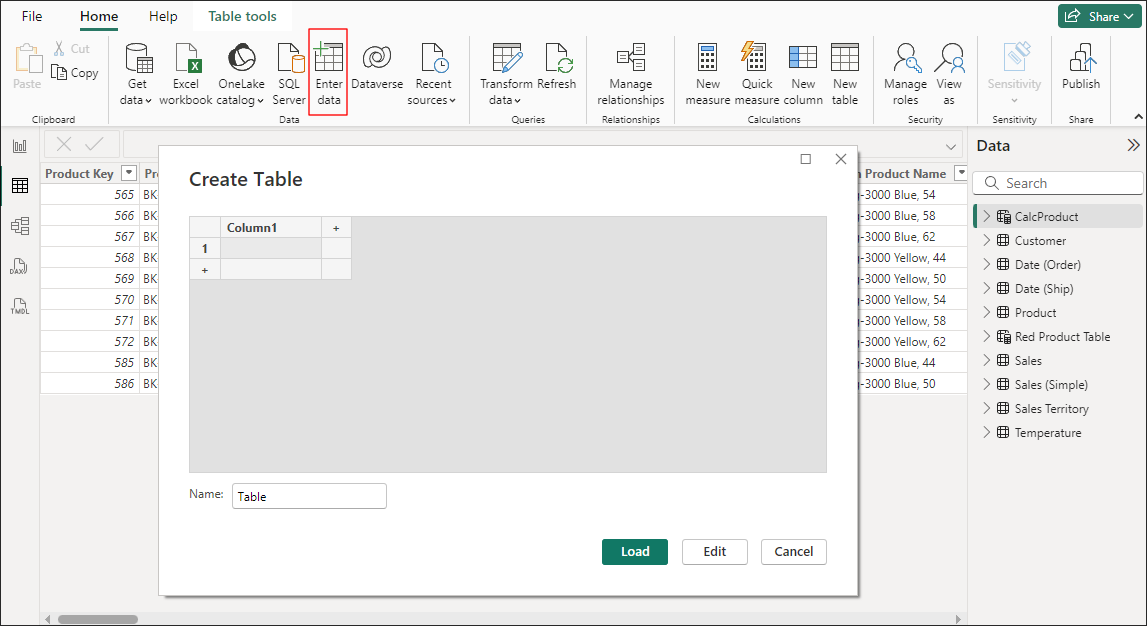Expand the Sales Territory table

986,408
